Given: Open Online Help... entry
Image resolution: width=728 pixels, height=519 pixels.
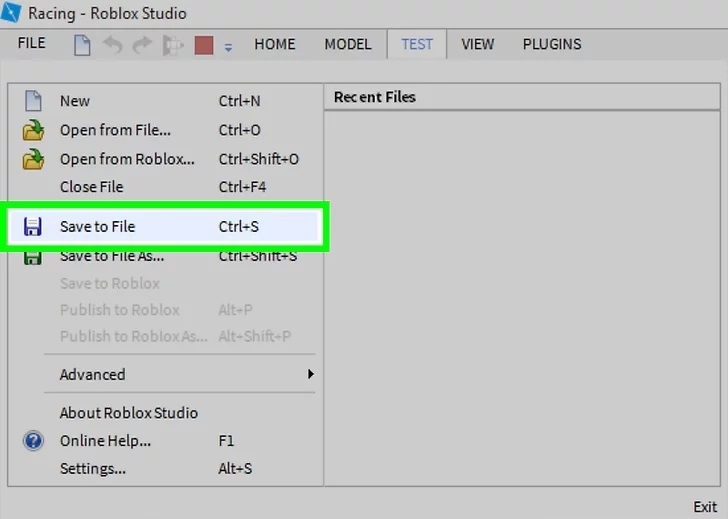Looking at the screenshot, I should coord(165,441).
